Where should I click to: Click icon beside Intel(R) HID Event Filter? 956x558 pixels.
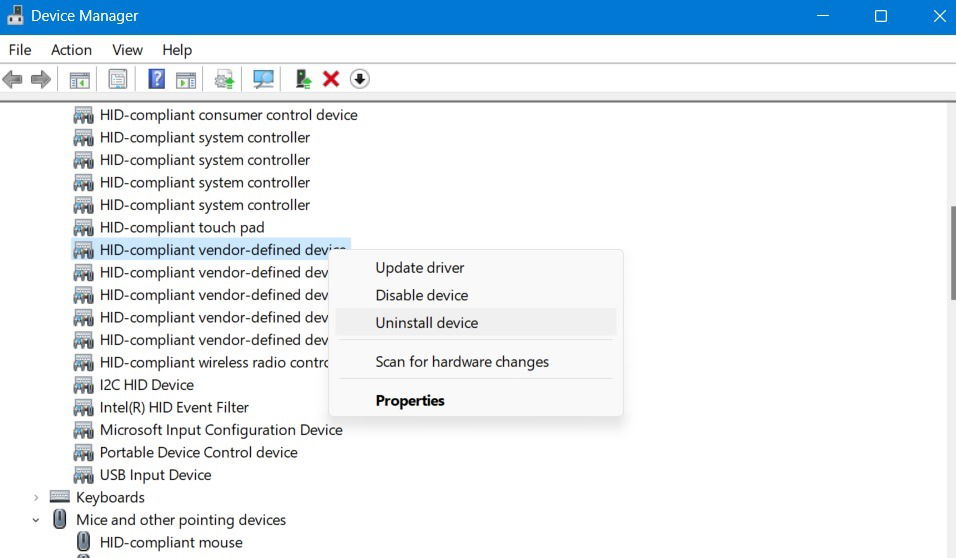[x=84, y=408]
